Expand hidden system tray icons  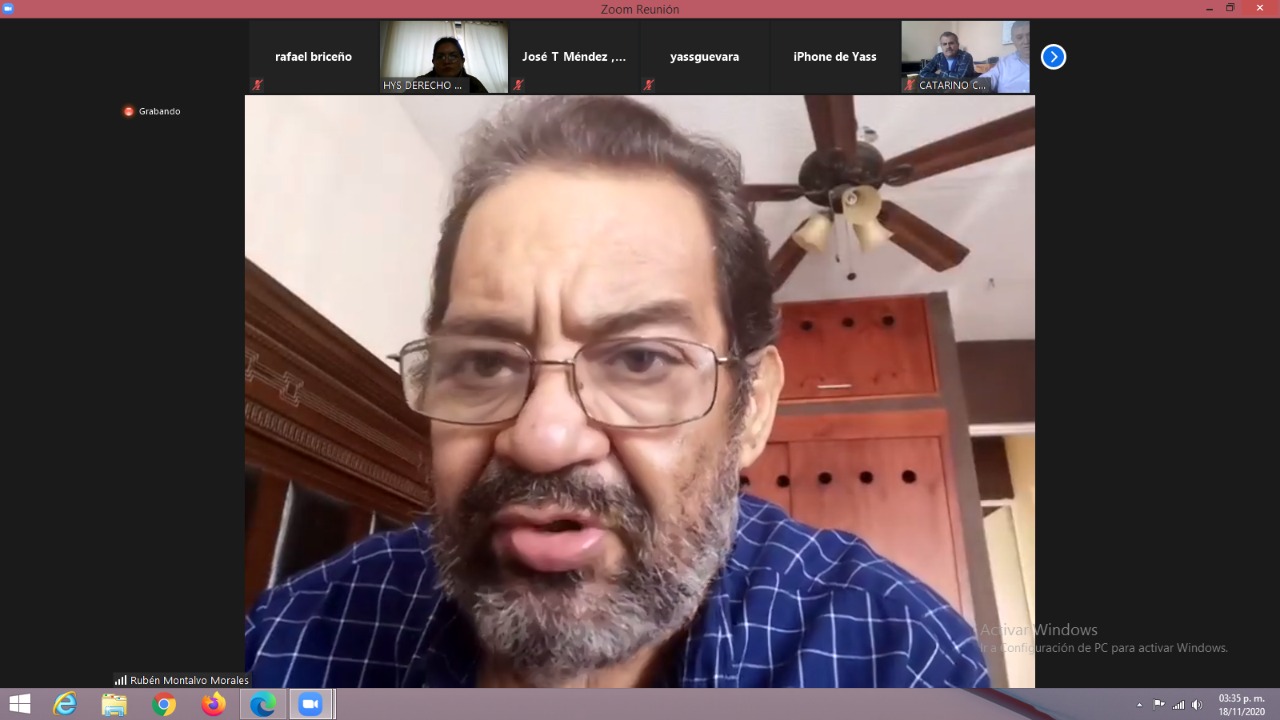(x=1139, y=705)
